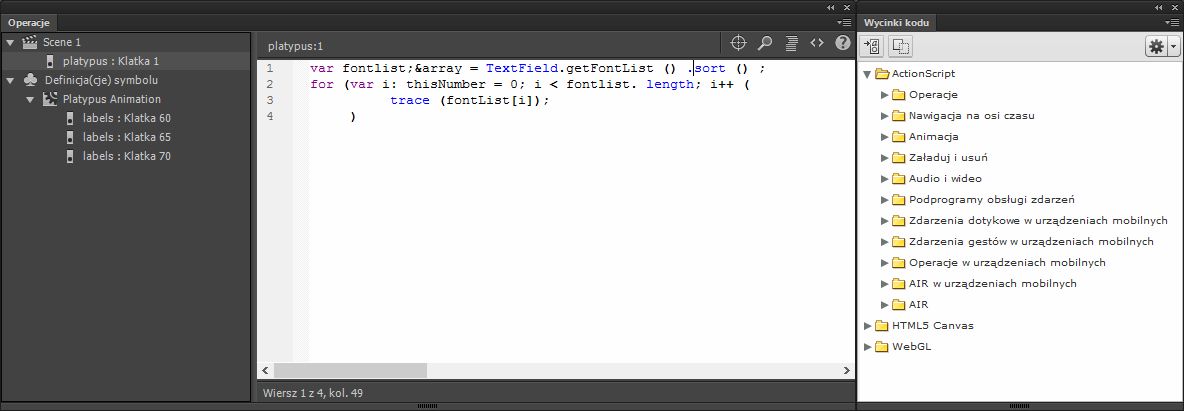Viewport: 1184px width, 411px height.
Task: Place cursor on the trace (fontList[i]) line
Action: pyautogui.click(x=470, y=100)
